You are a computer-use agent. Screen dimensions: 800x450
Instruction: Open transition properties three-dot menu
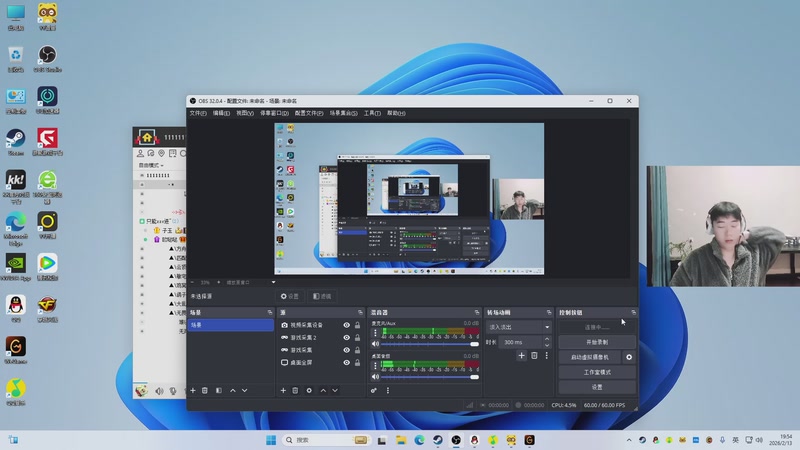click(546, 356)
